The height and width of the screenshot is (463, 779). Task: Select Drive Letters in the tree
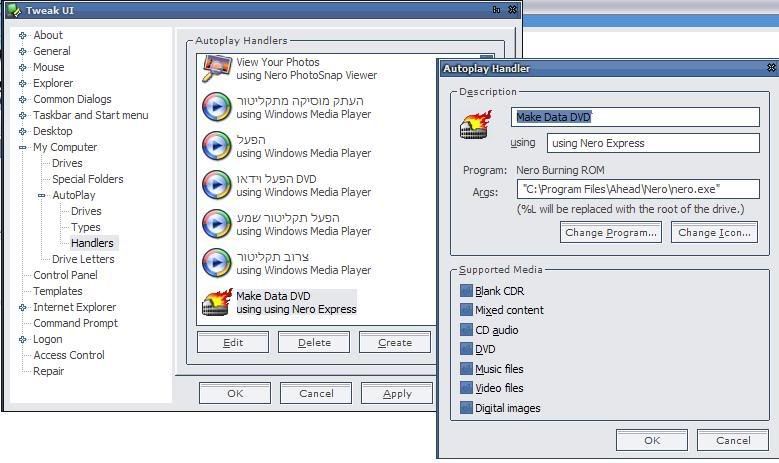pyautogui.click(x=83, y=259)
